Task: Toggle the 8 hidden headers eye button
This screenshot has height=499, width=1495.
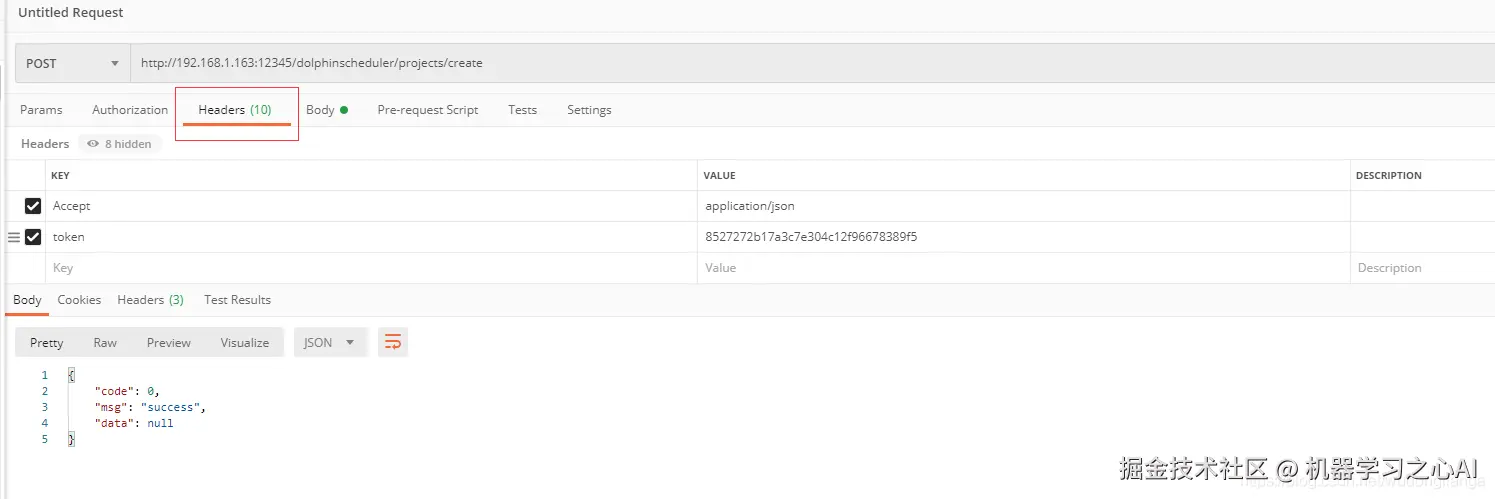Action: tap(119, 144)
